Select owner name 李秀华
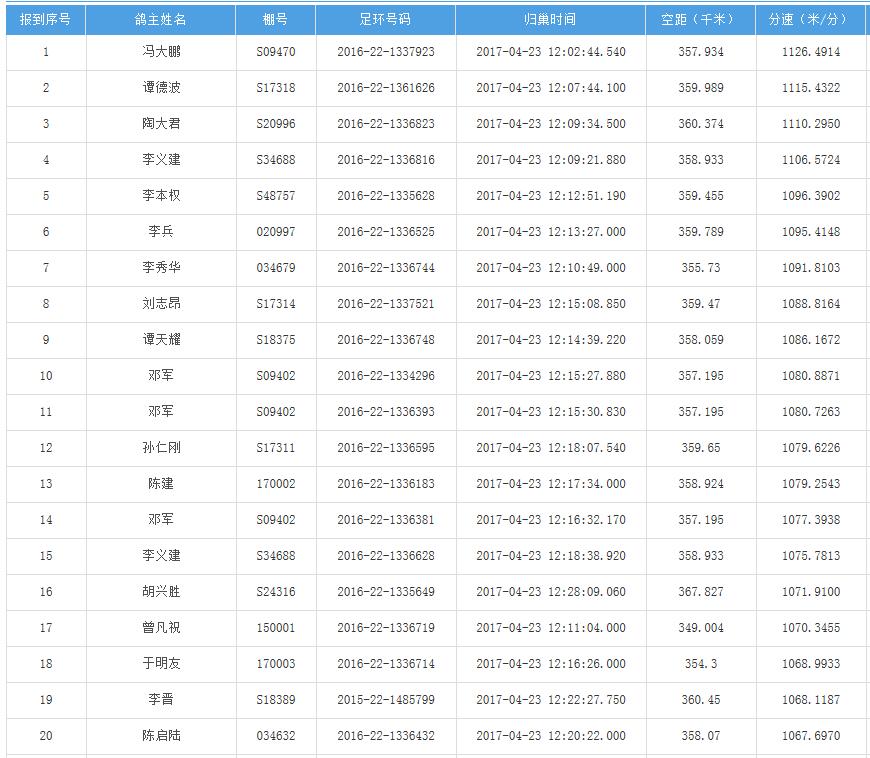Screen dimensions: 870x758 point(160,268)
